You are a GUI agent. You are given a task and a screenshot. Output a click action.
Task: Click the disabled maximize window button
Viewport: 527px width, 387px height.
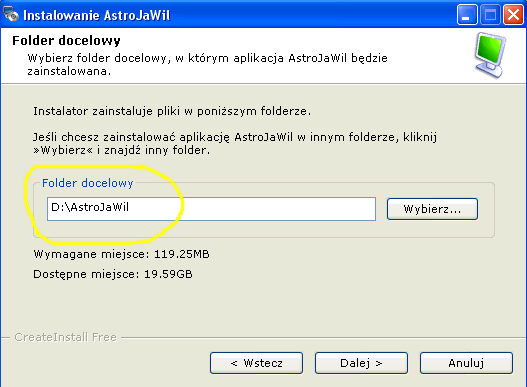pyautogui.click(x=490, y=15)
